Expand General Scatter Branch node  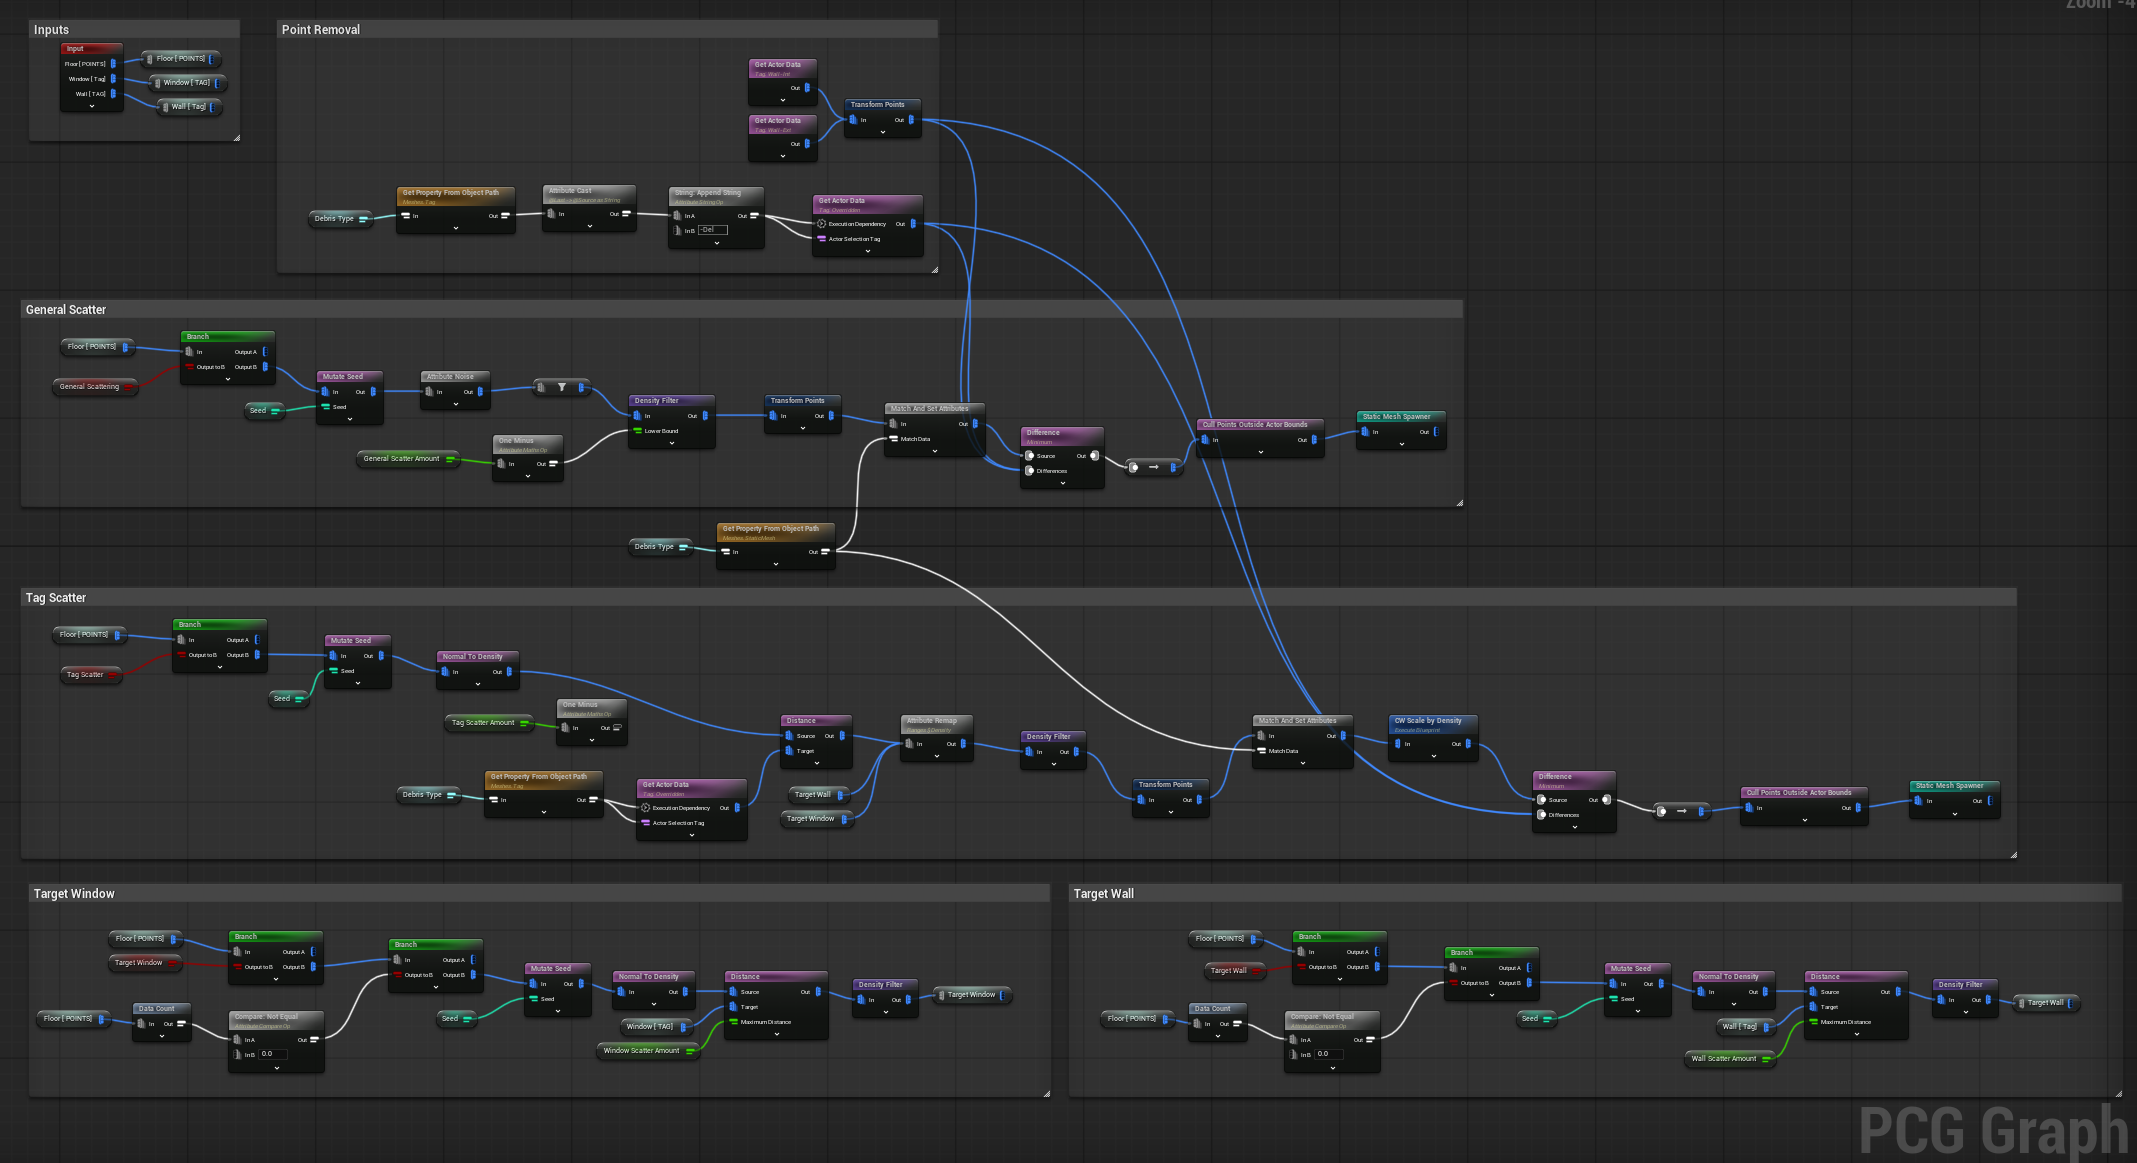pos(228,379)
